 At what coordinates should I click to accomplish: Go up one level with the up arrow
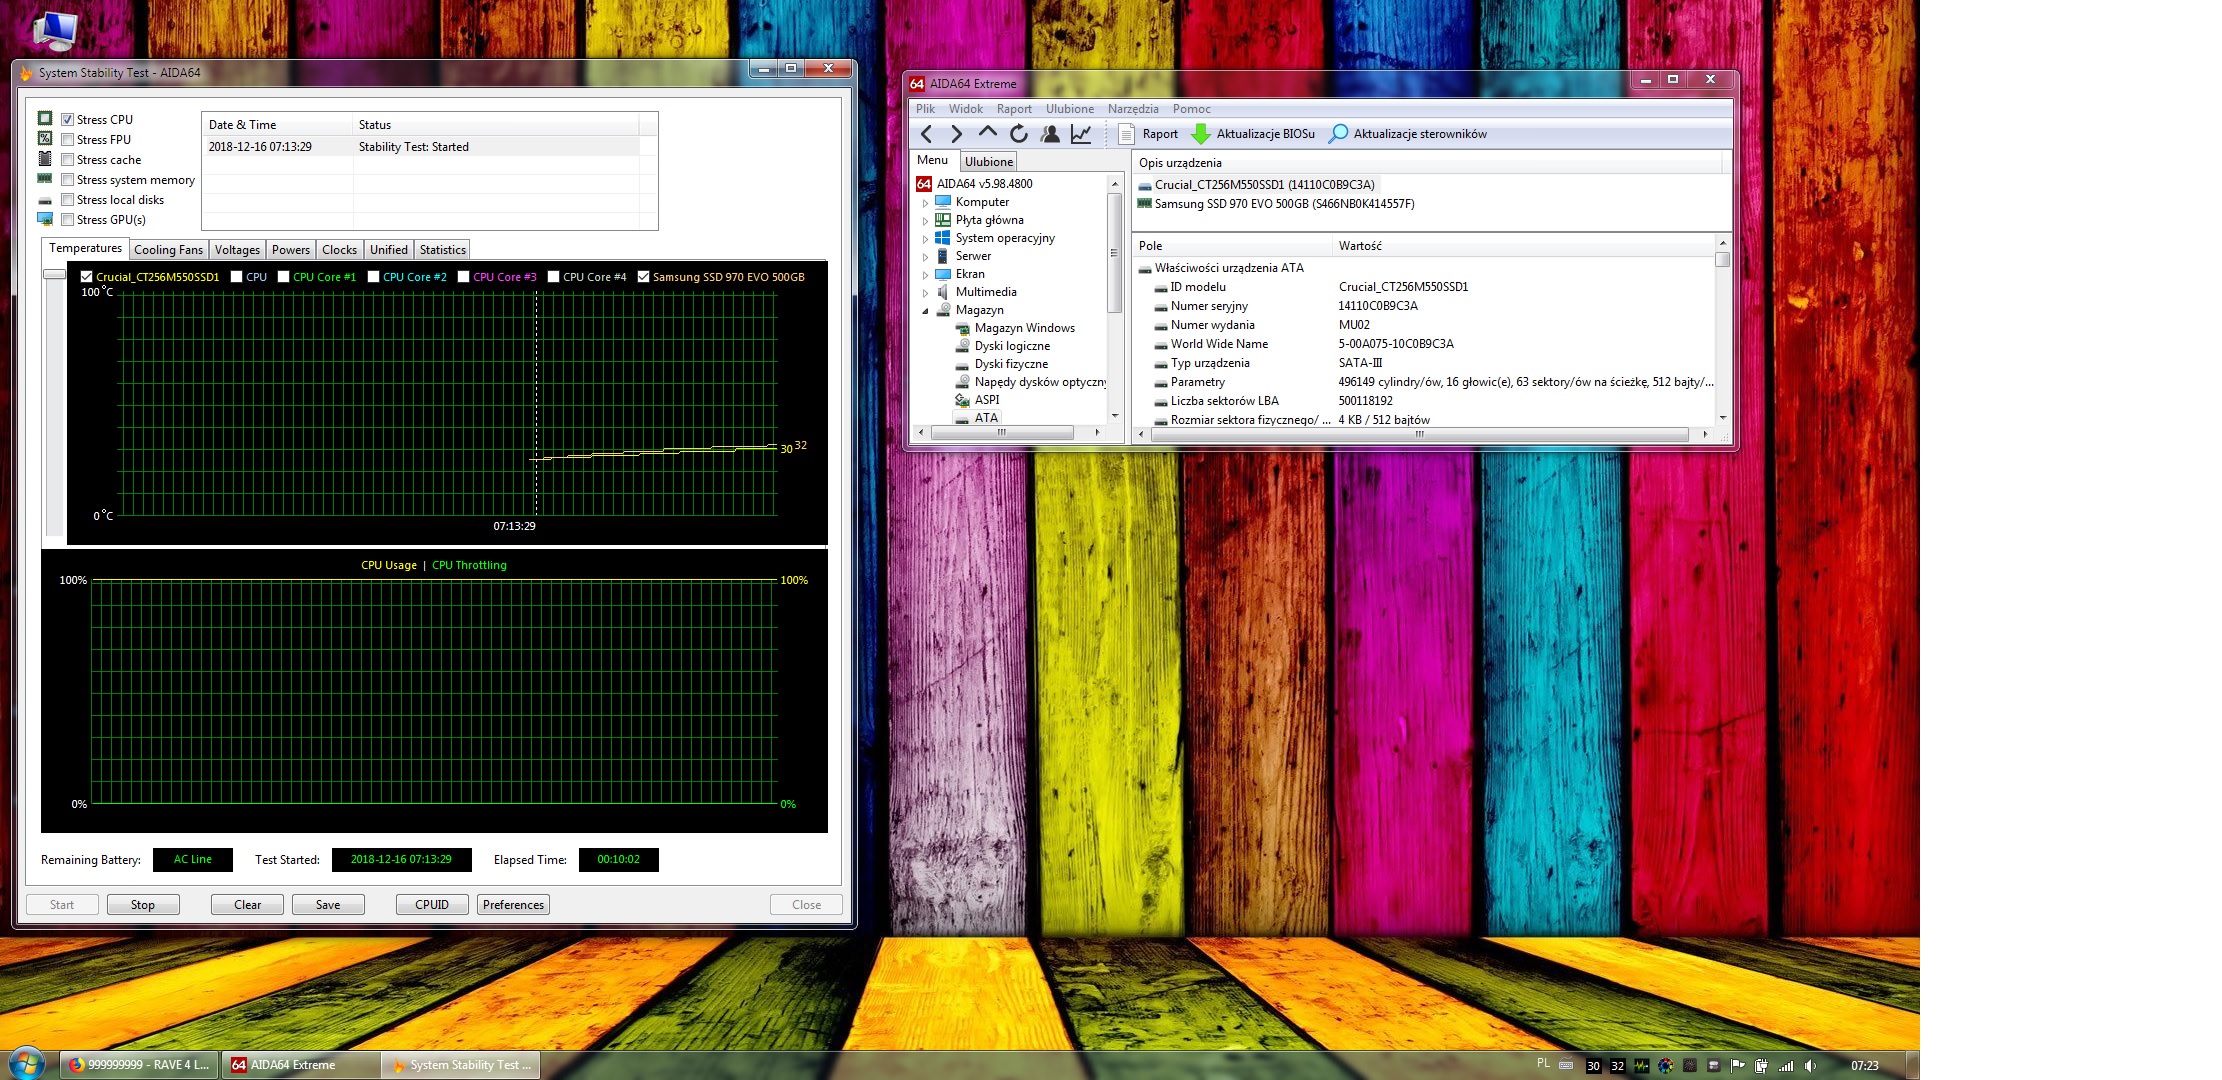(x=988, y=133)
